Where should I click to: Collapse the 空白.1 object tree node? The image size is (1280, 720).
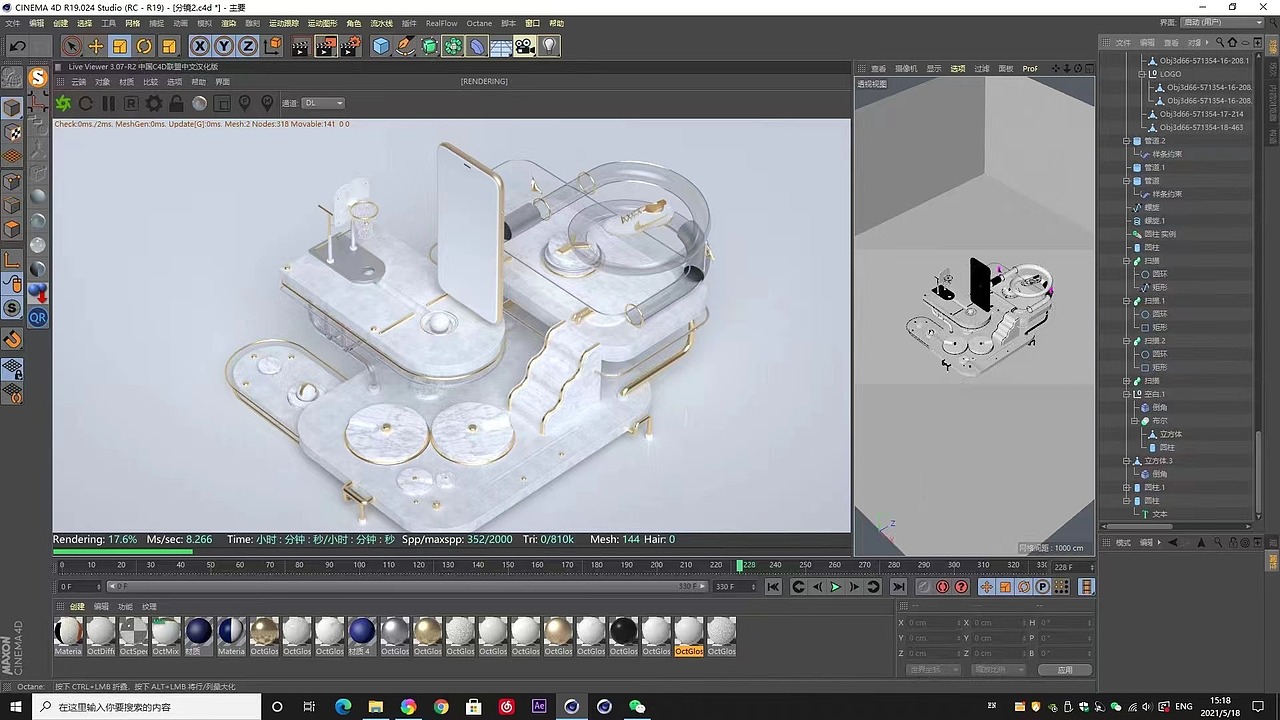[1127, 394]
